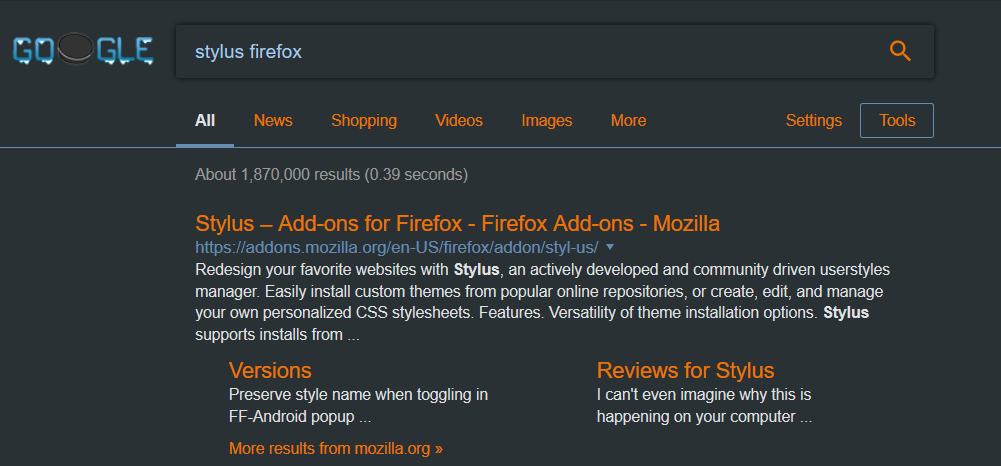Click the 'About 1,870,000 results' stats text
The width and height of the screenshot is (1001, 466).
331,174
